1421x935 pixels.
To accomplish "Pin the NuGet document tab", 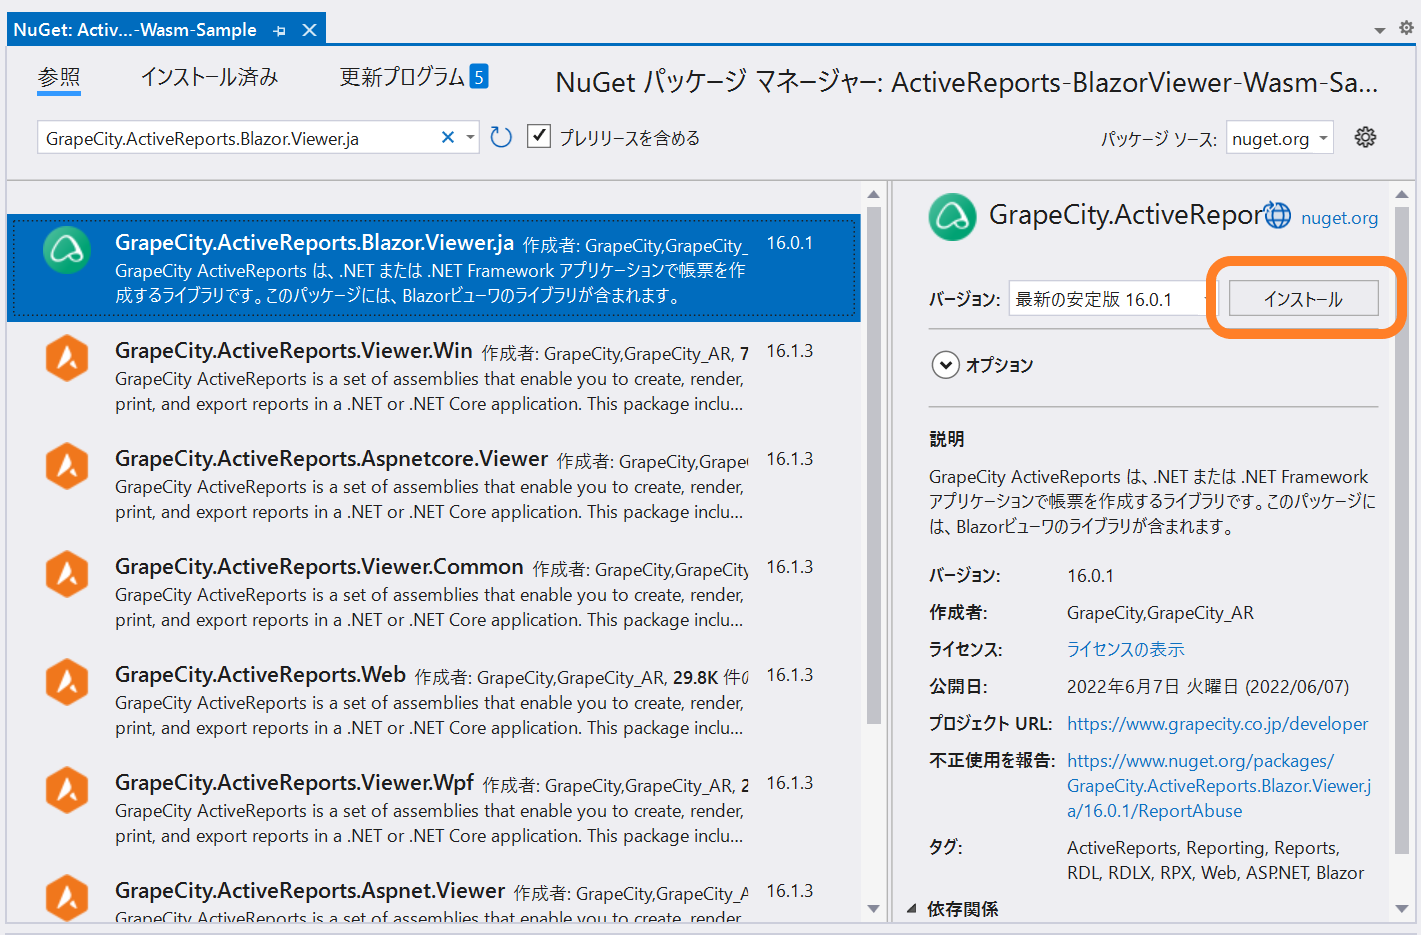I will coord(280,31).
